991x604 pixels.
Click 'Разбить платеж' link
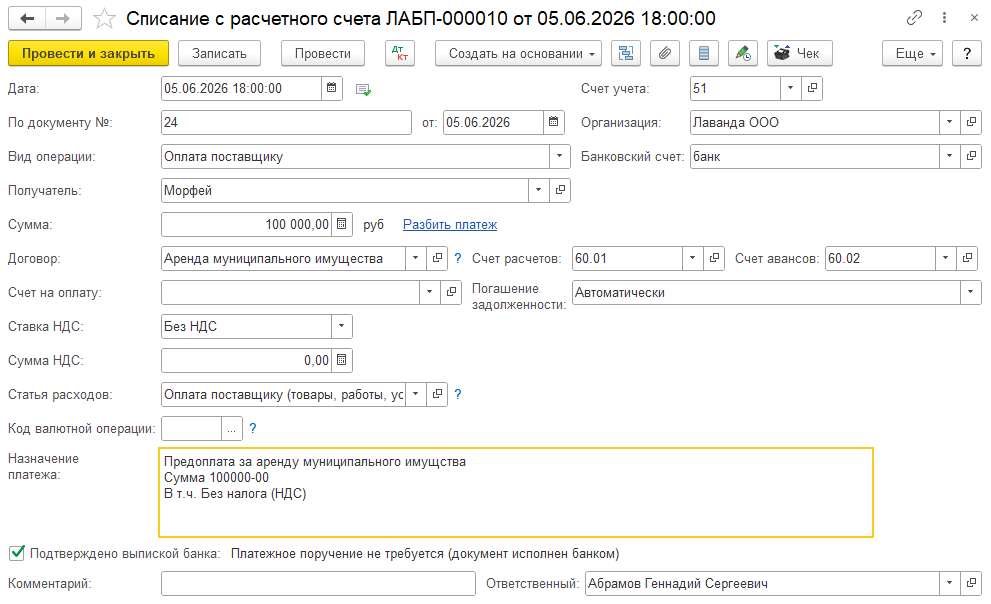(450, 224)
